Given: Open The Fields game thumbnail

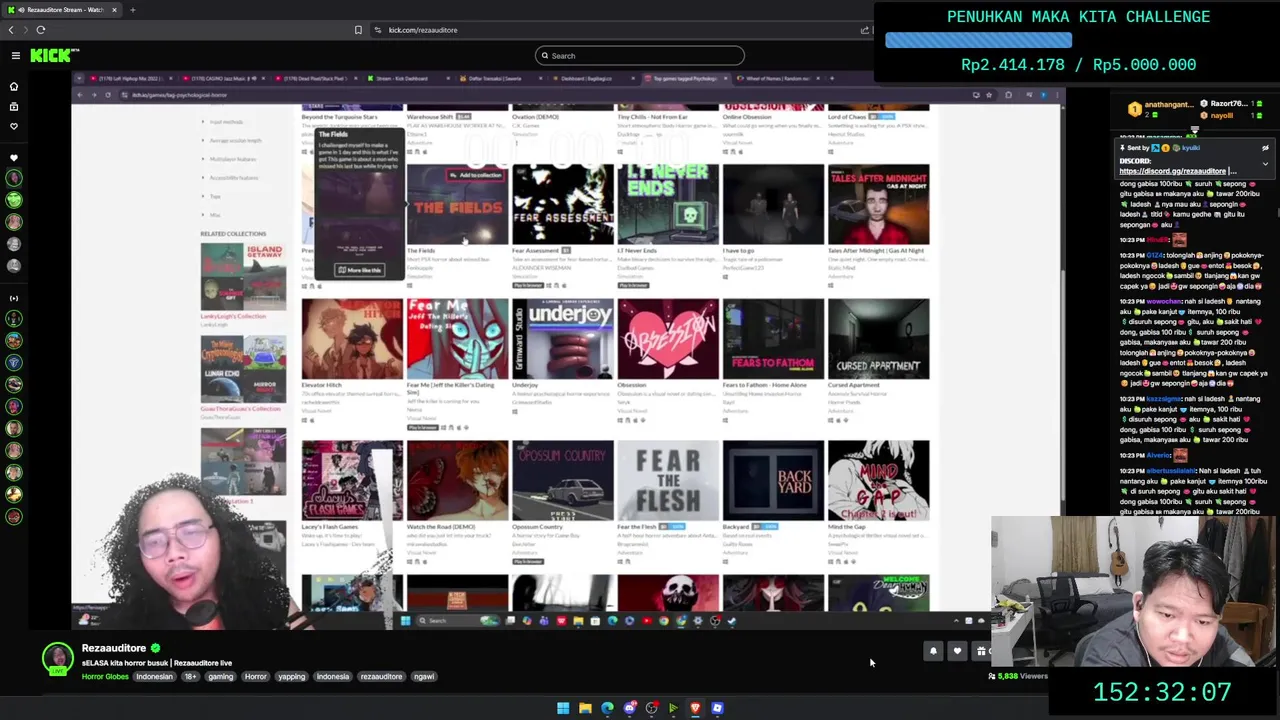Looking at the screenshot, I should click(x=457, y=204).
